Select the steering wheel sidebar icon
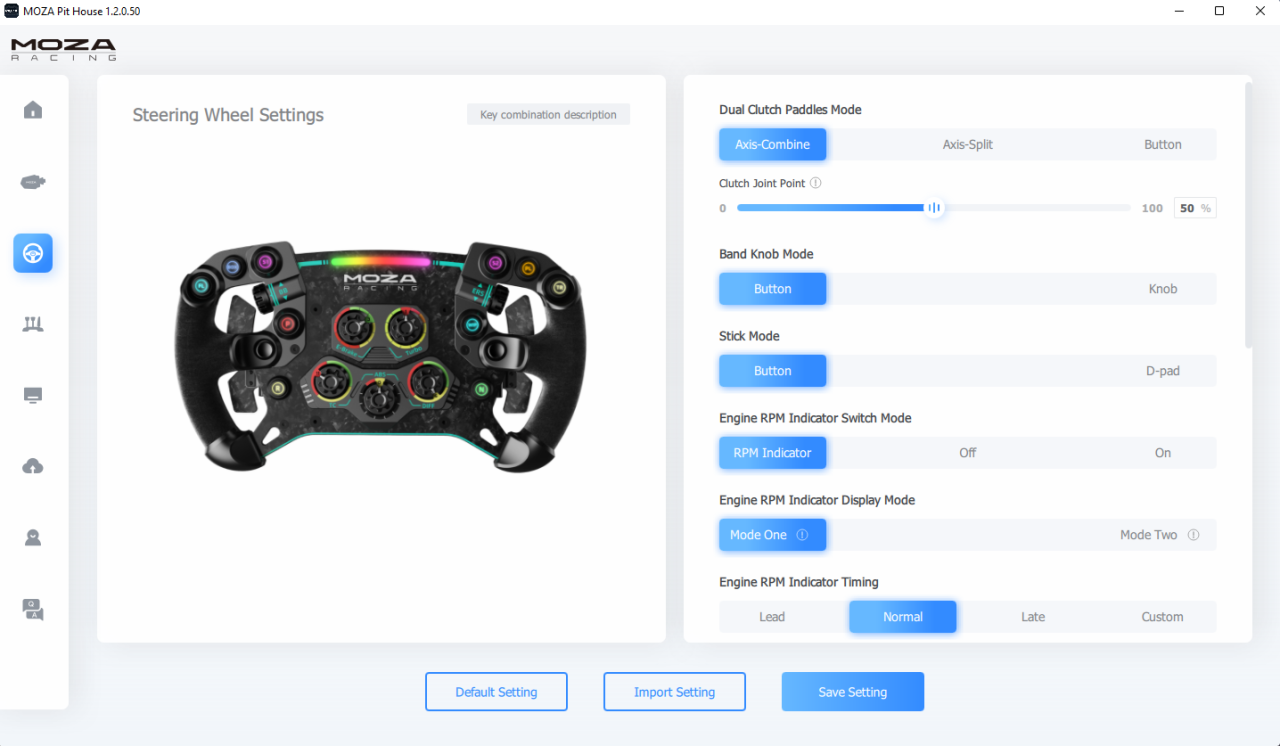Viewport: 1280px width, 746px height. (x=33, y=254)
